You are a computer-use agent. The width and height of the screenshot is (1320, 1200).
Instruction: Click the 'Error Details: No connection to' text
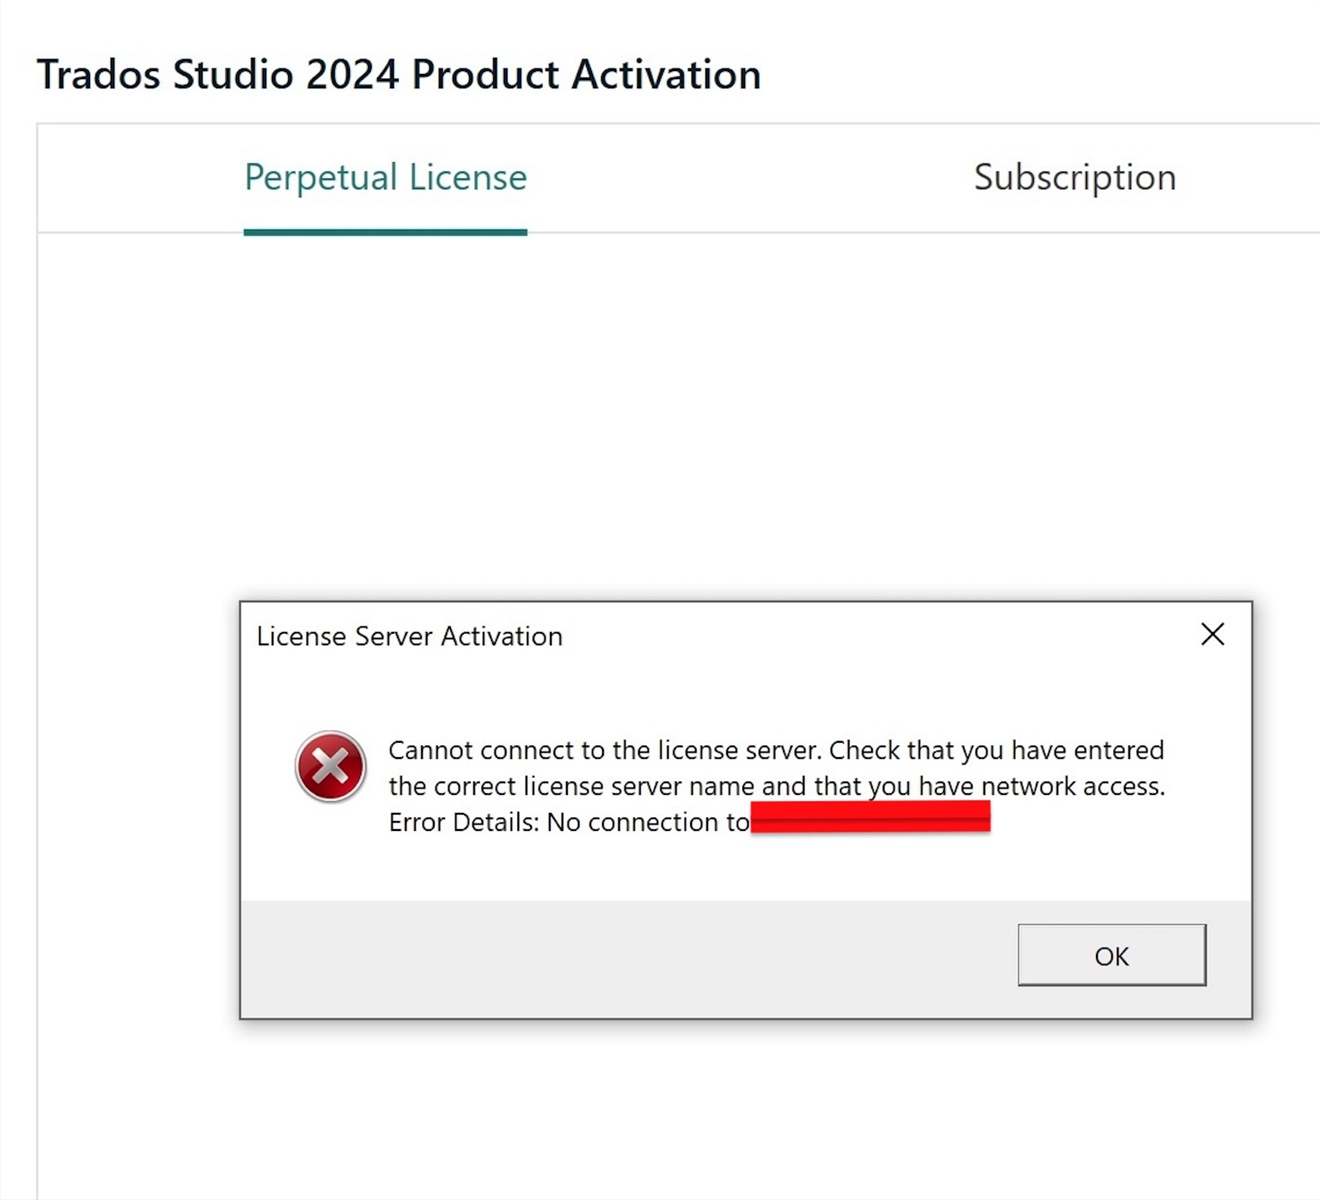568,821
